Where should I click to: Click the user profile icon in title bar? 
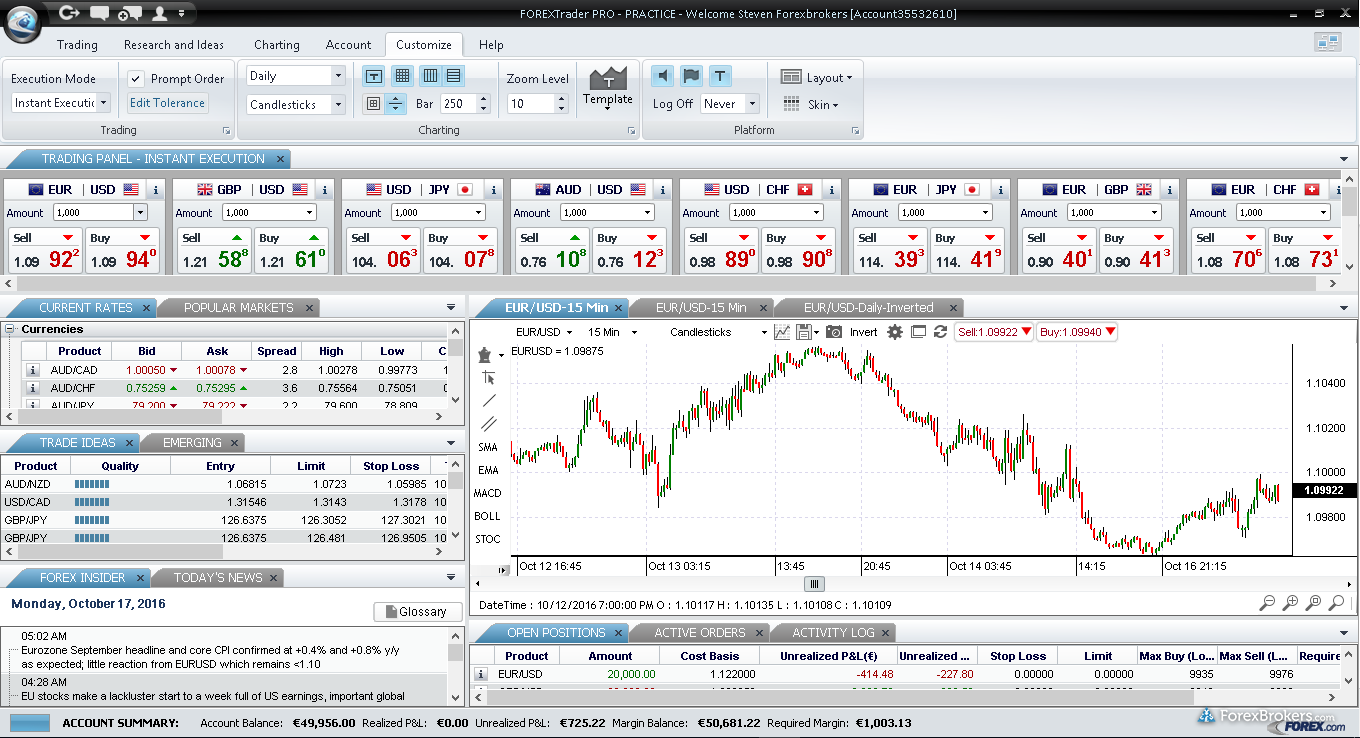pyautogui.click(x=159, y=13)
